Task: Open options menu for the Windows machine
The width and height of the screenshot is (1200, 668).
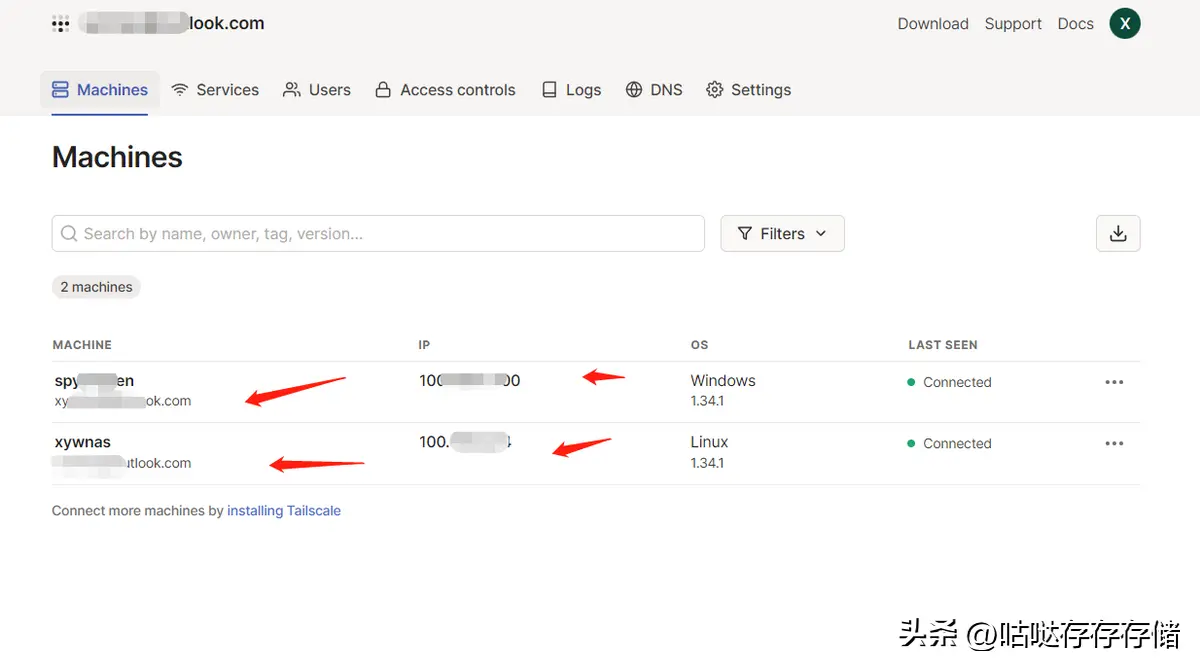Action: 1114,382
